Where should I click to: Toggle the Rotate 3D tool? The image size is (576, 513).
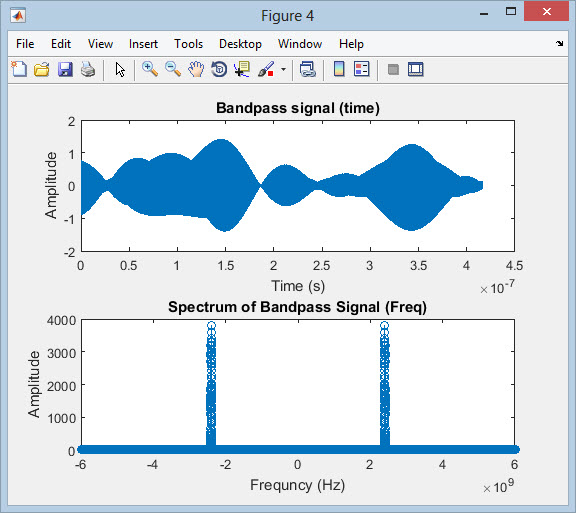(219, 69)
